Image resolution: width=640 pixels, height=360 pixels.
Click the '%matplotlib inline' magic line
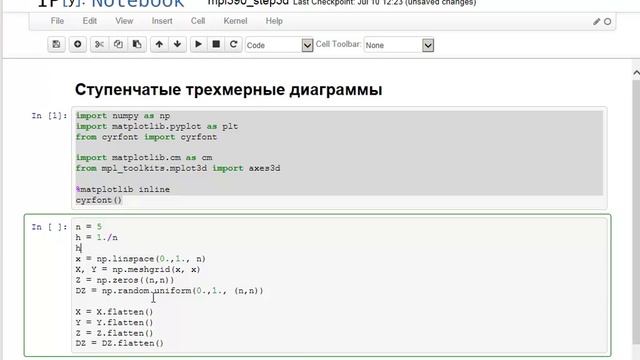coord(122,189)
